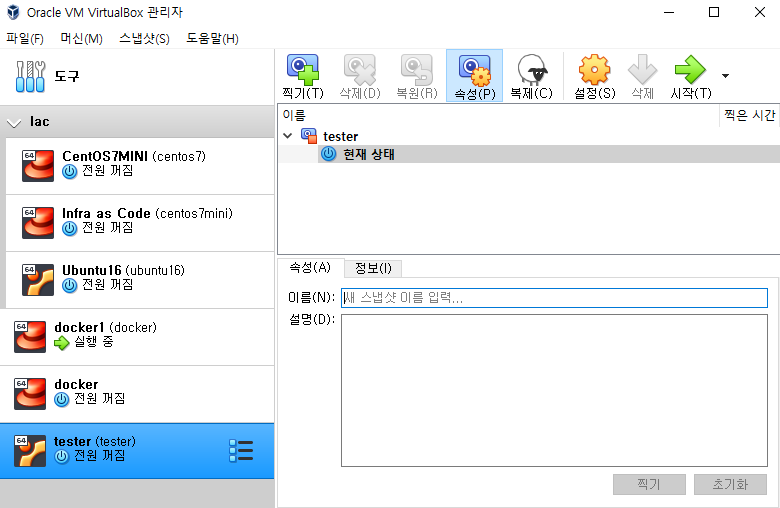
Task: Open the Help (도움말) menu
Action: (212, 38)
